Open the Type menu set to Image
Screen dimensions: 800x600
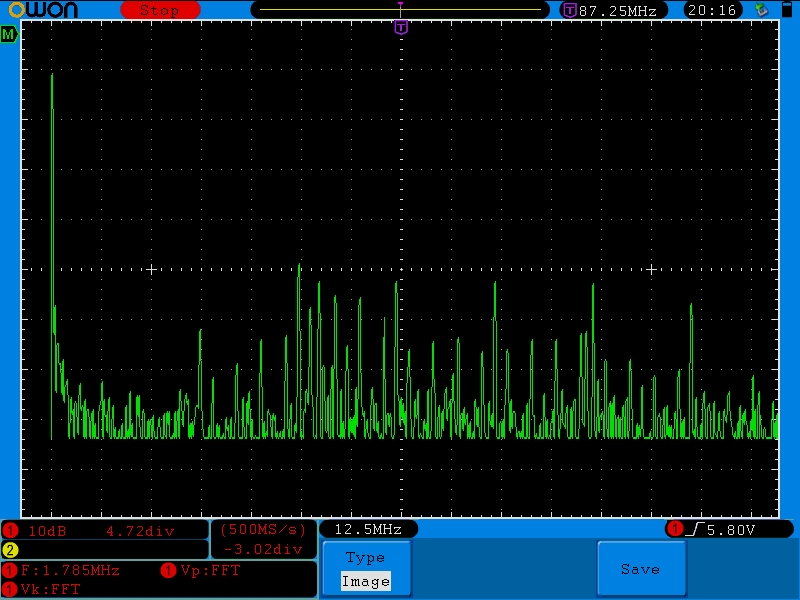tap(365, 569)
